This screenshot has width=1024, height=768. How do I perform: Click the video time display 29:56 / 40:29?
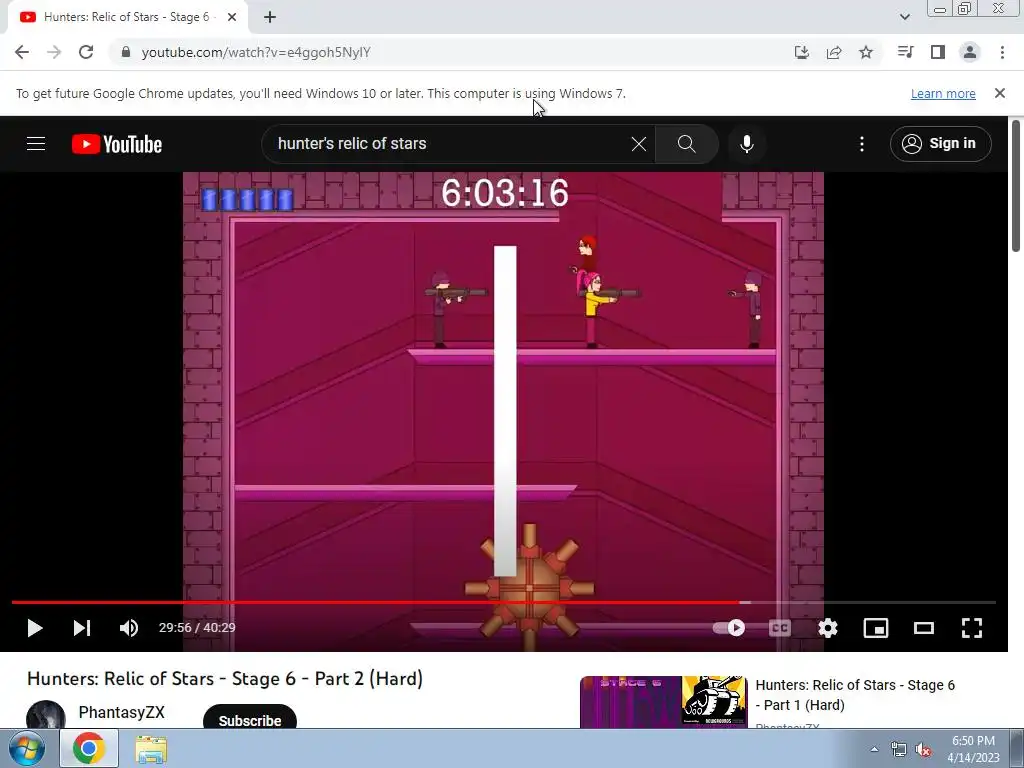point(197,628)
